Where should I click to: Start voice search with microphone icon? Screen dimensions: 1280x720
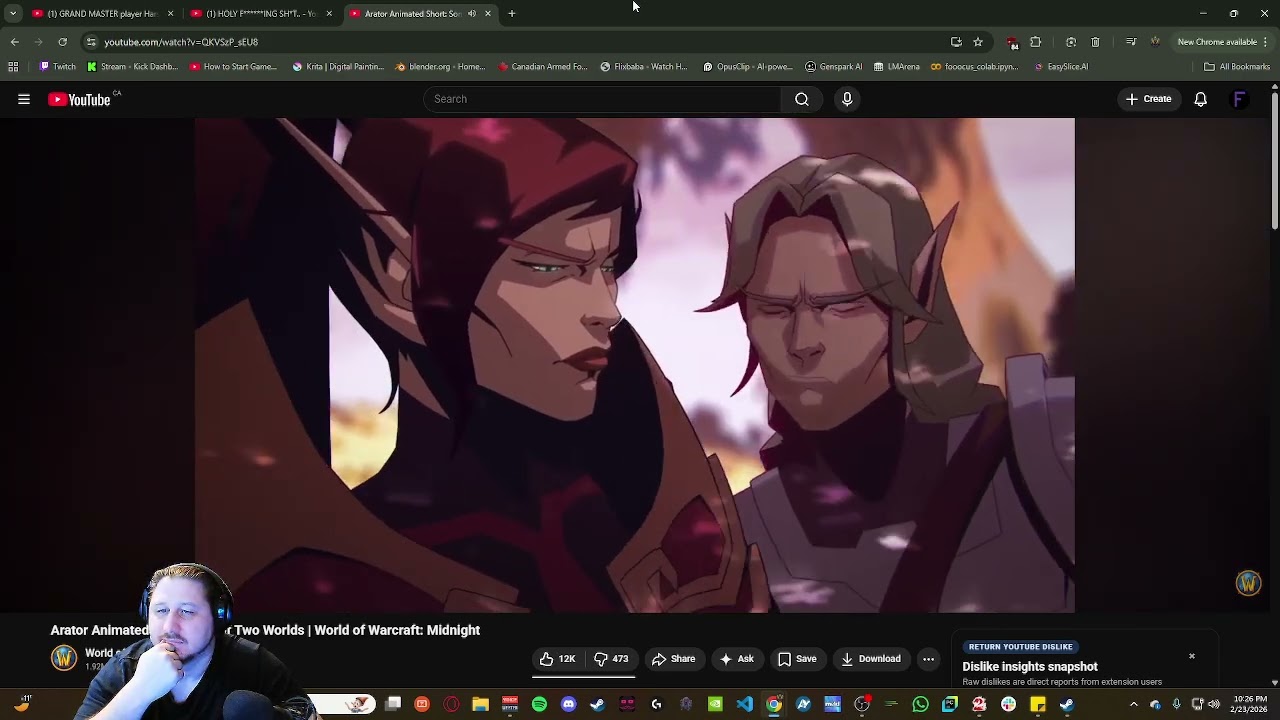[x=847, y=99]
